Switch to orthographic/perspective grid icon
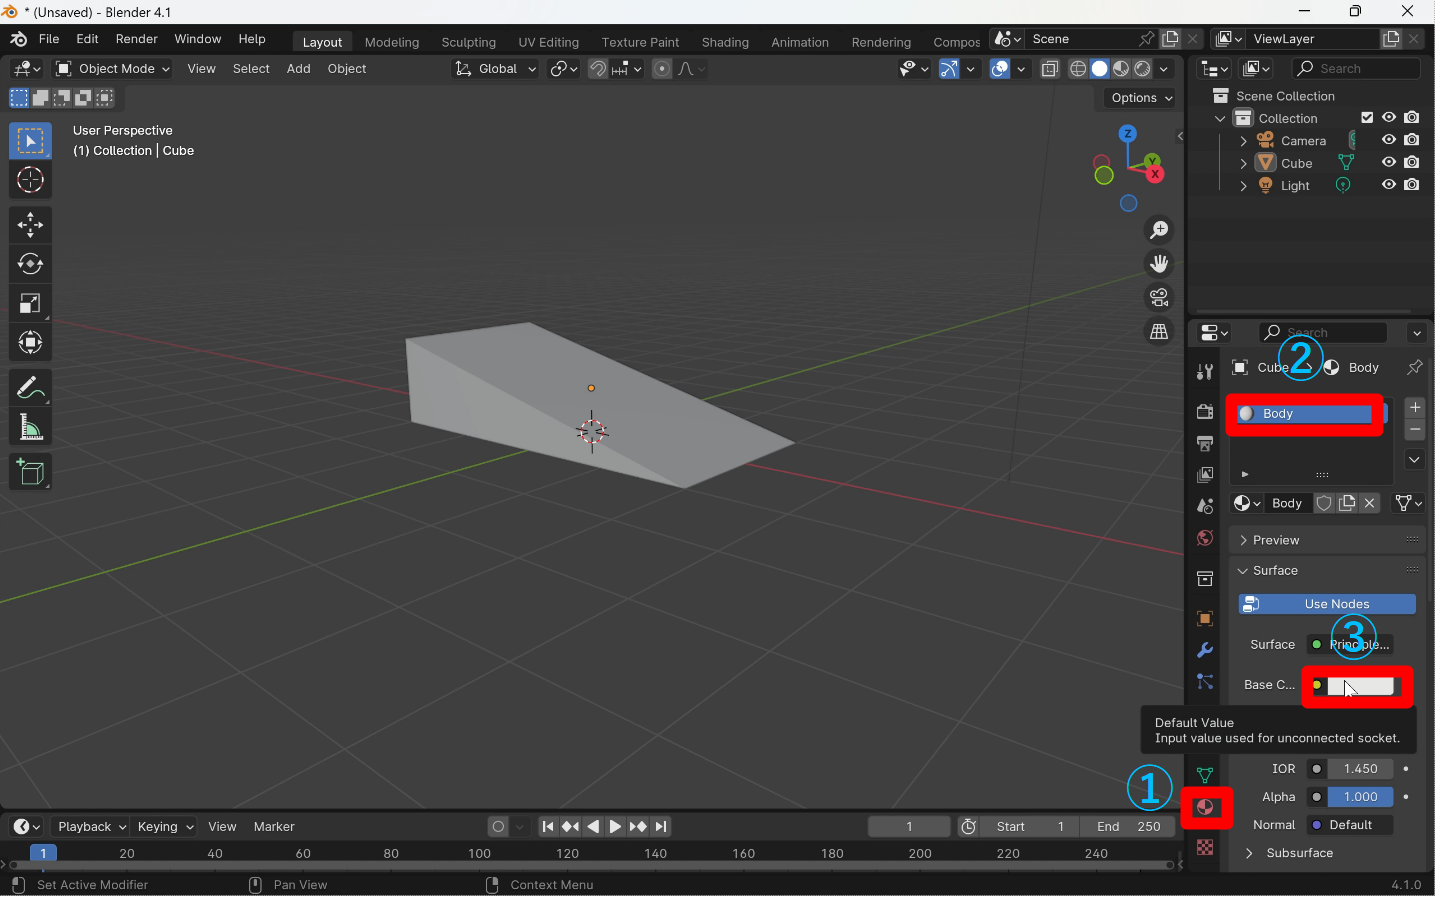 [x=1159, y=332]
